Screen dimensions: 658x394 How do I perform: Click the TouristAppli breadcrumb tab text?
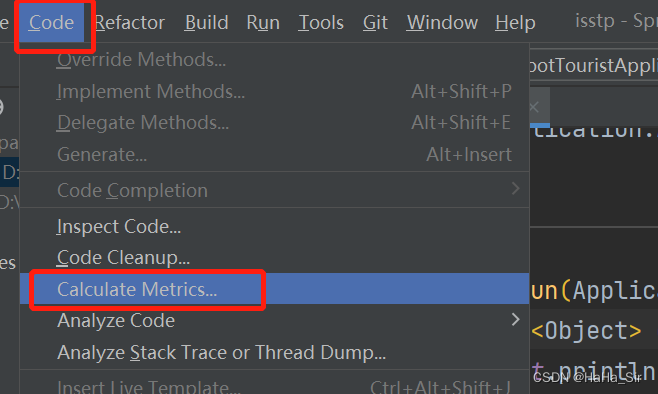tap(593, 65)
